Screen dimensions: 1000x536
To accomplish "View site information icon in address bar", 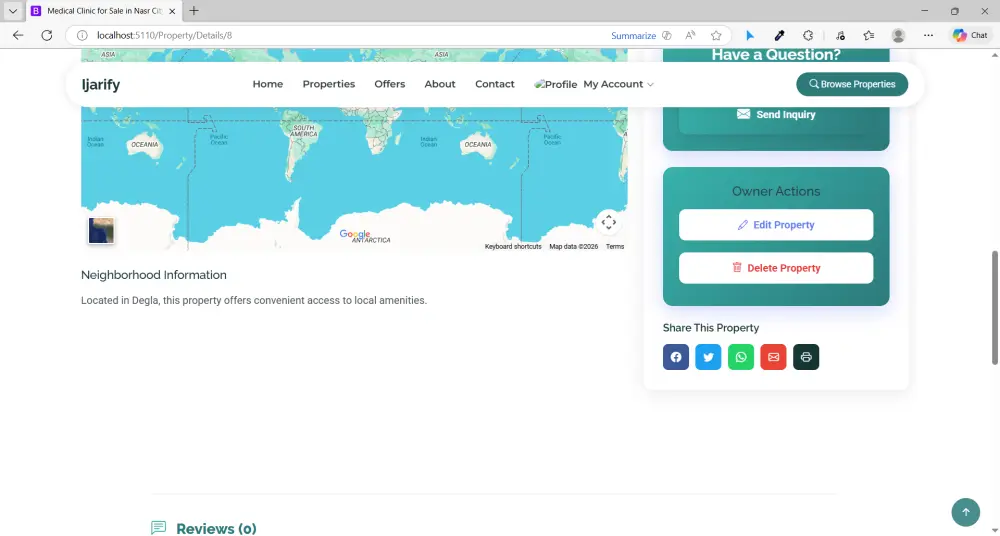I will [82, 36].
